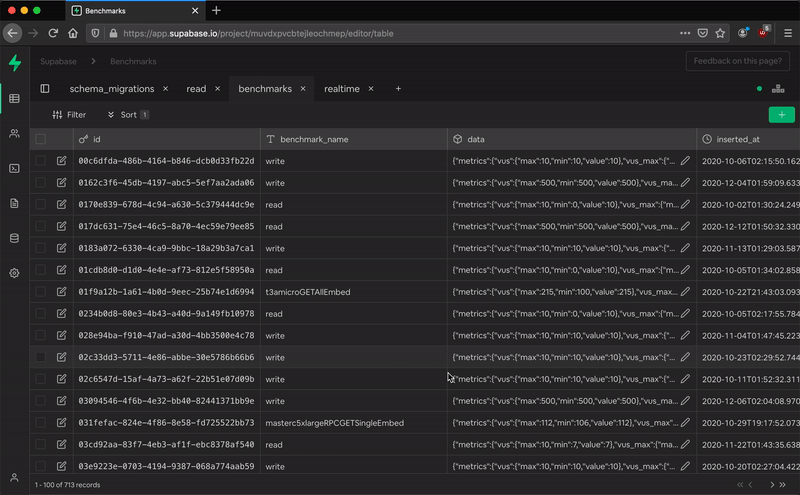
Task: Check the box for row 0183a072-6330-4ca9
Action: coord(40,248)
